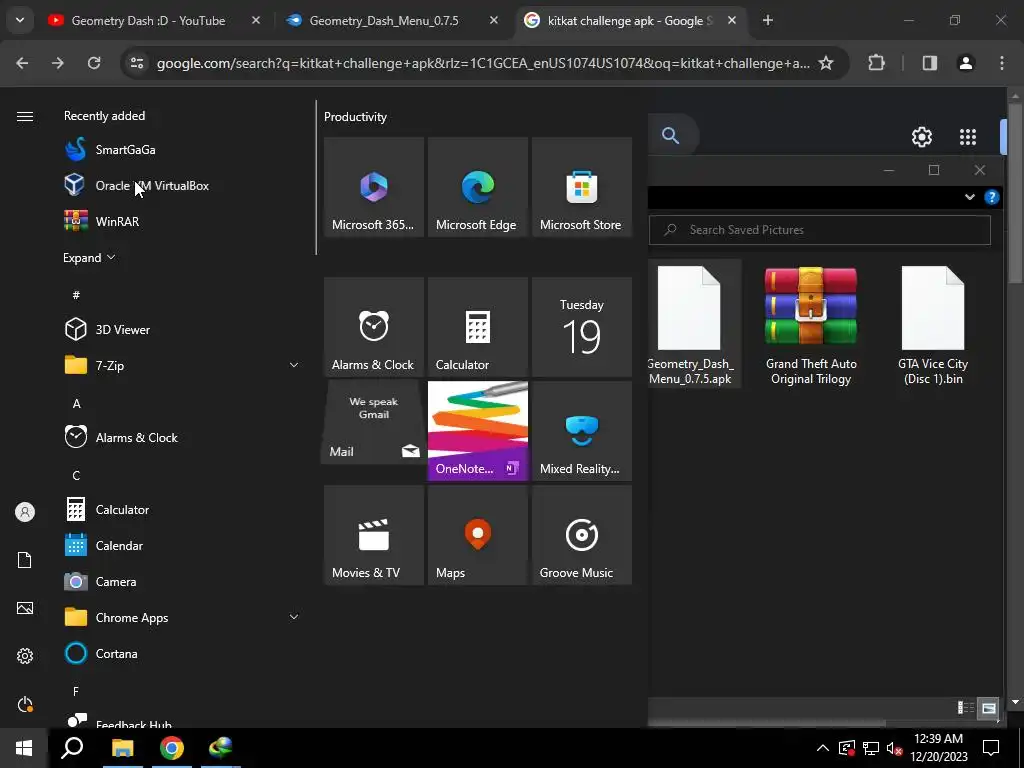Toggle the Start menu hamburger navigation
Image resolution: width=1024 pixels, height=768 pixels.
click(x=25, y=116)
